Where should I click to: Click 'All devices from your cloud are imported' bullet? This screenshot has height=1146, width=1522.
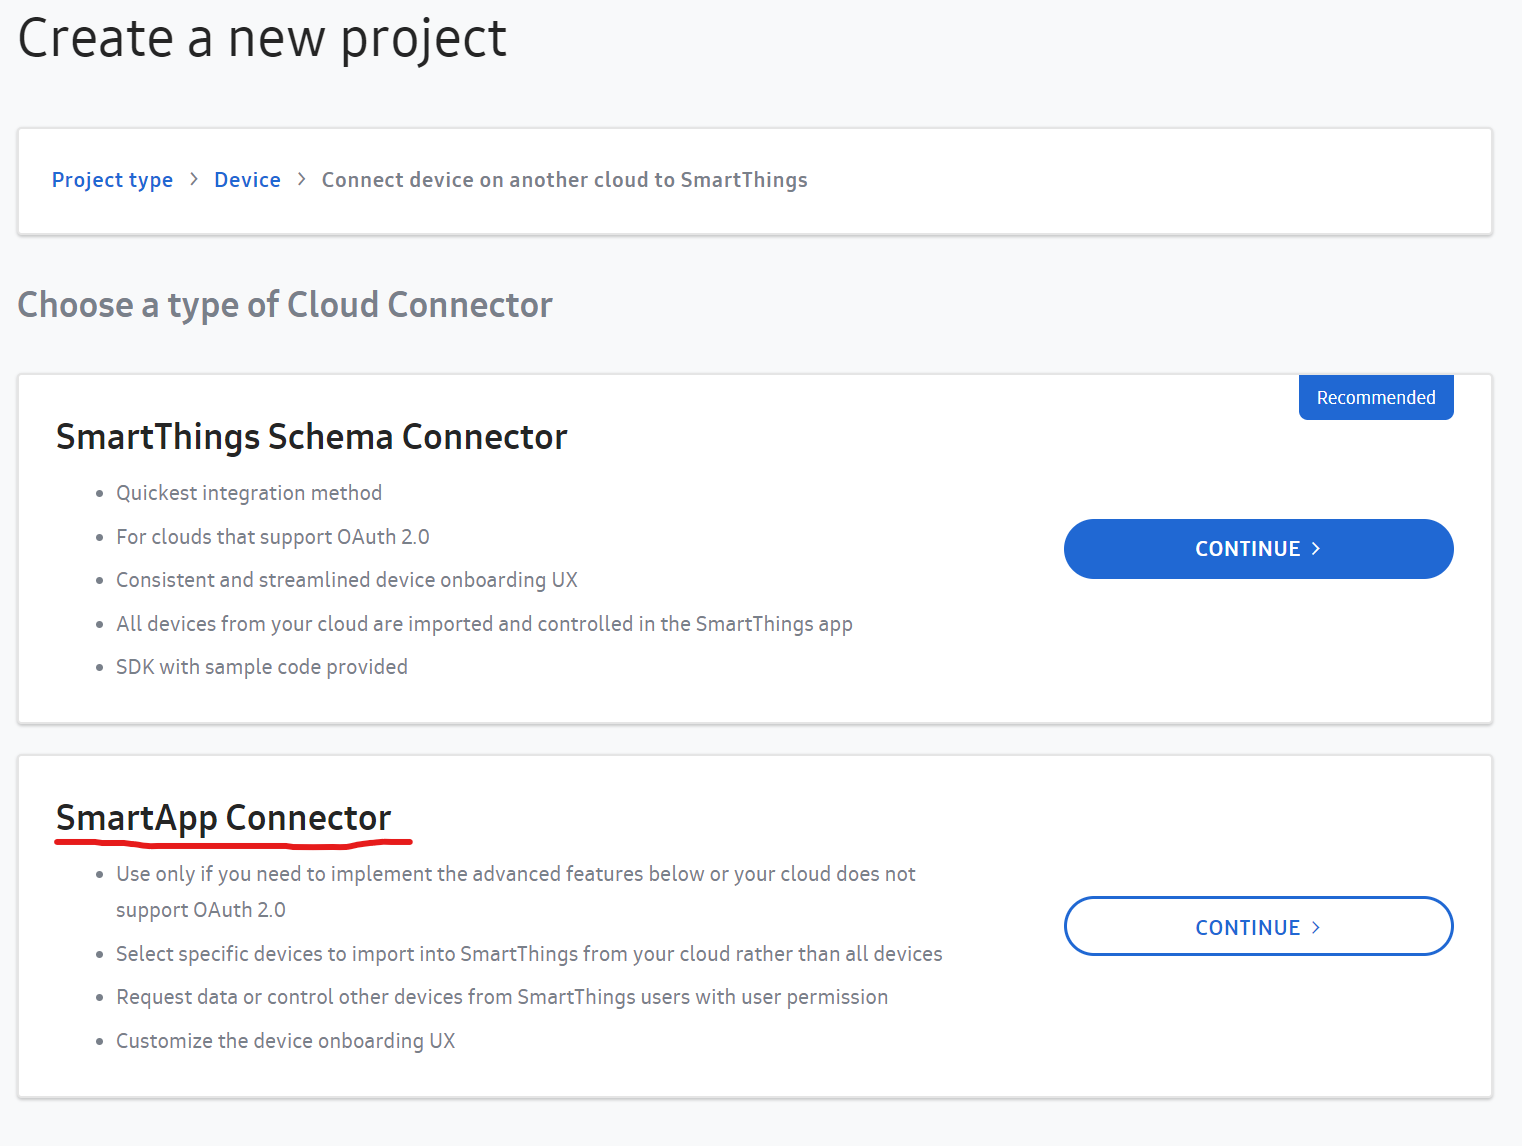pos(484,624)
